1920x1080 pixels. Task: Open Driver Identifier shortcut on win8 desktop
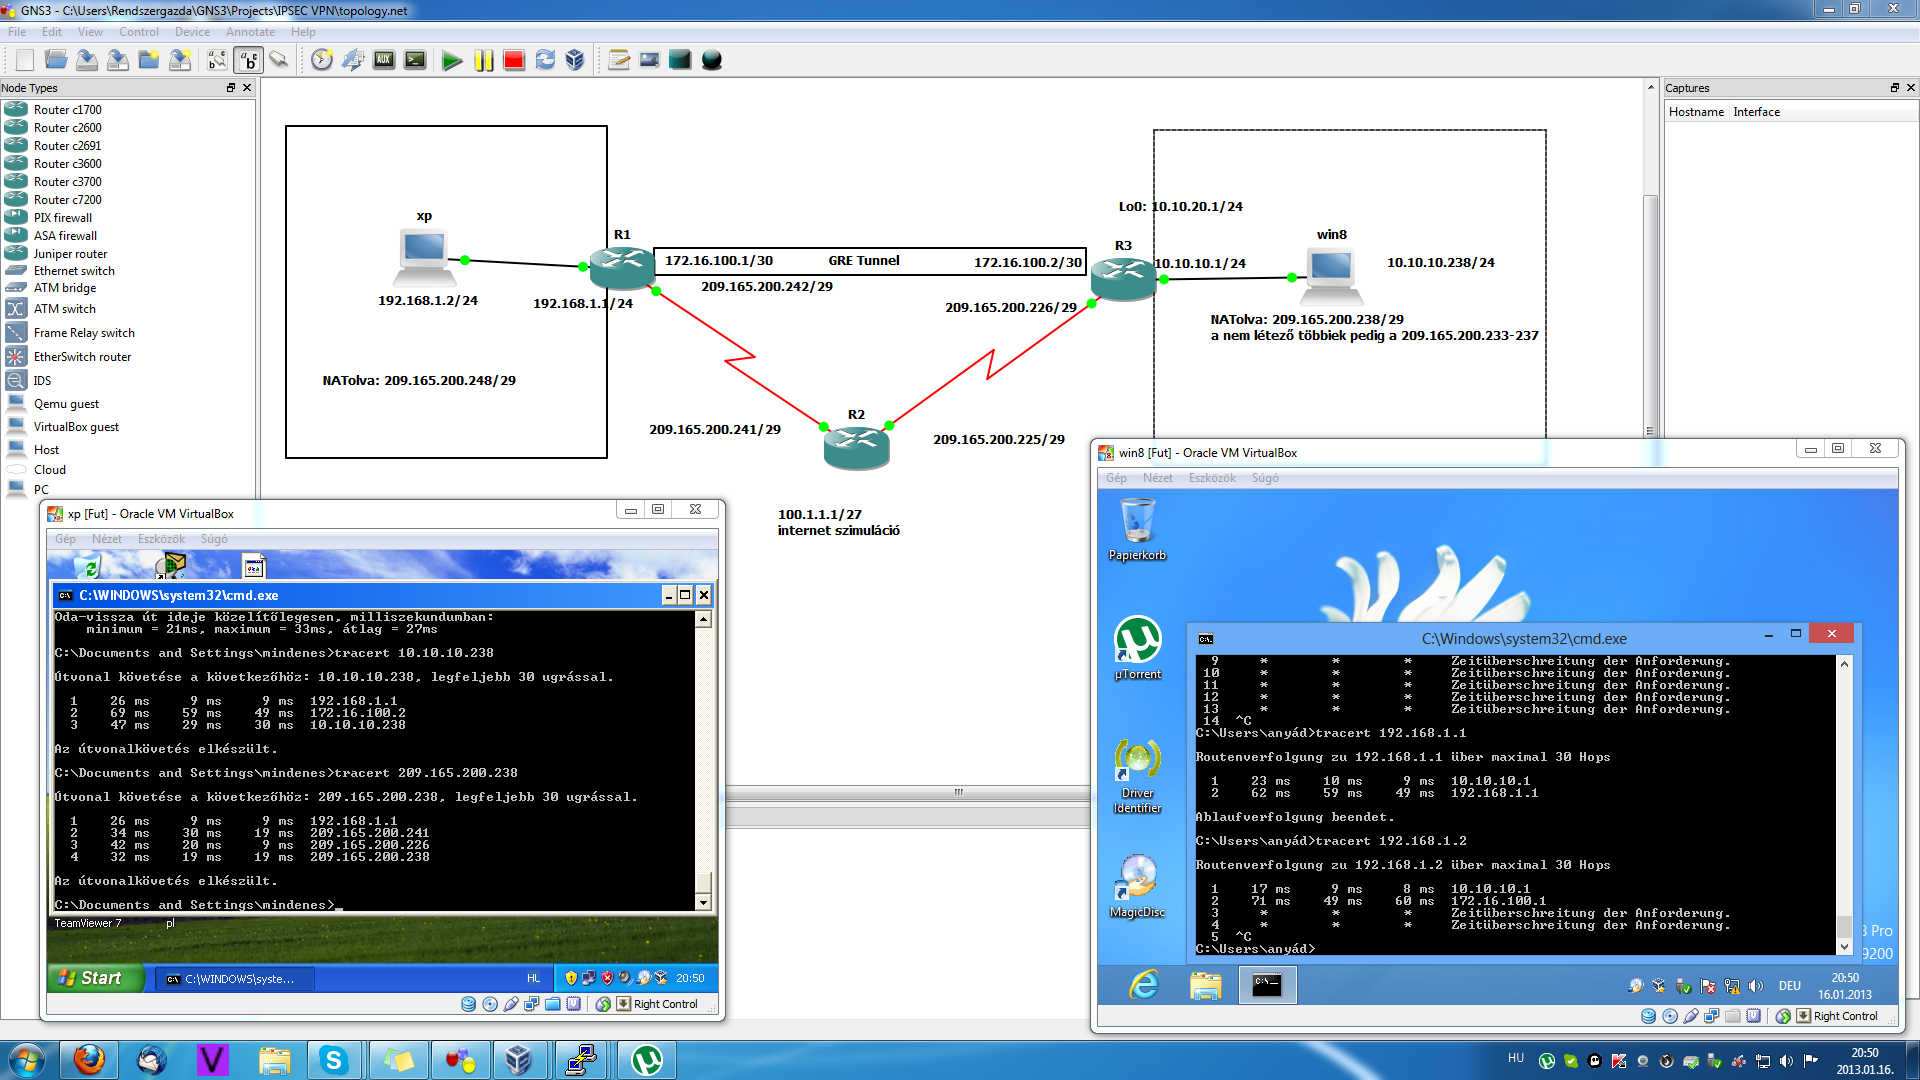[1137, 776]
